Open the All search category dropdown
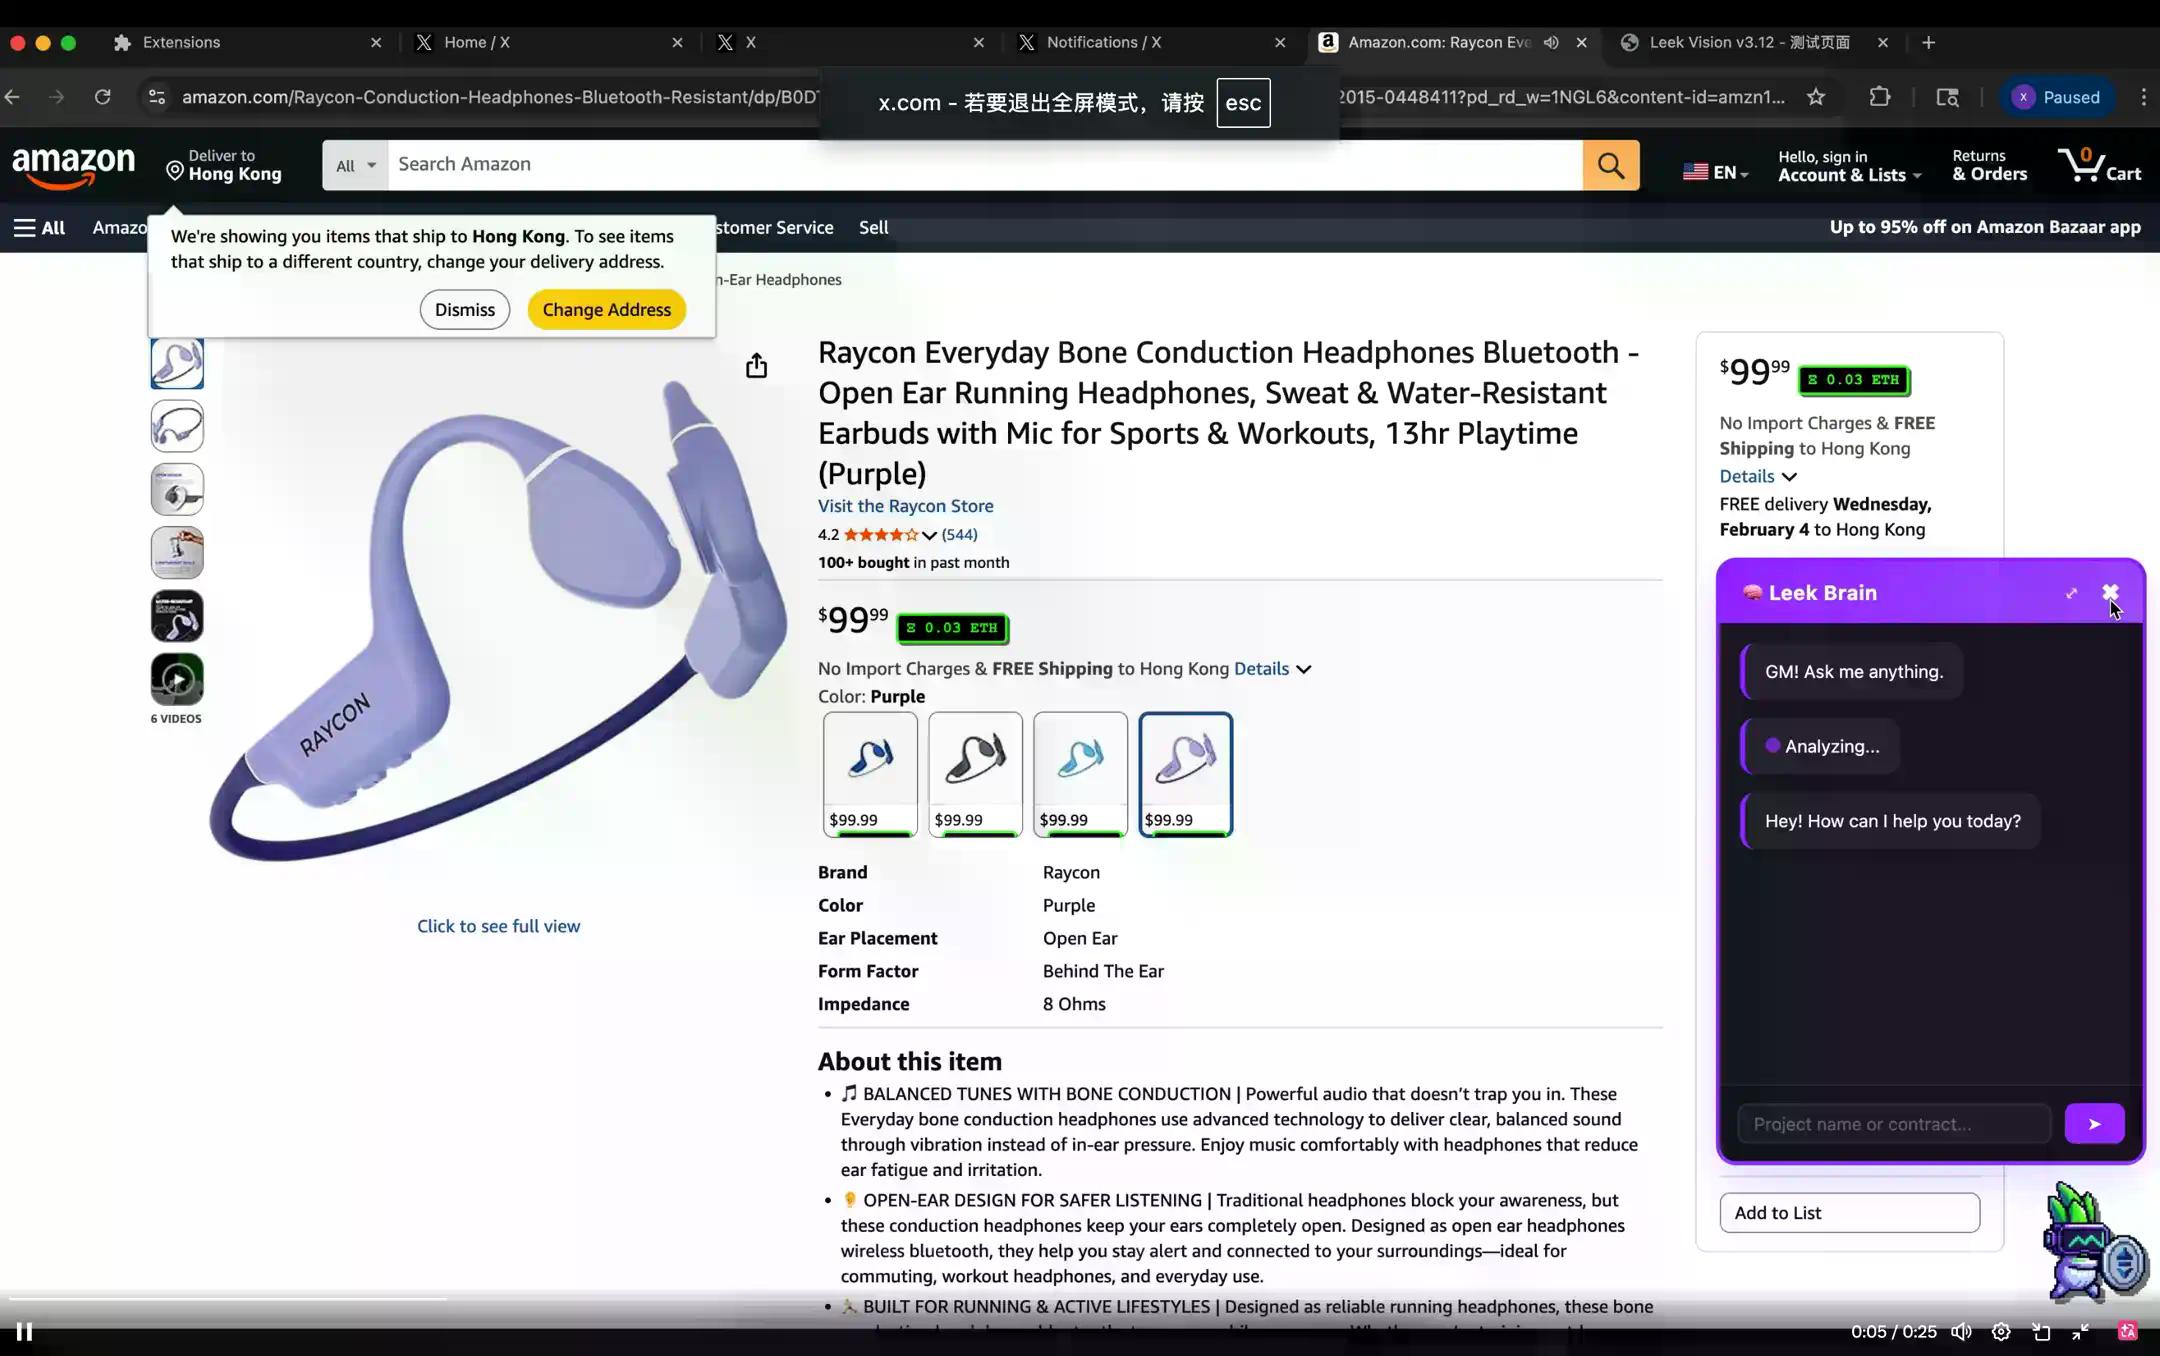2160x1356 pixels. point(355,165)
